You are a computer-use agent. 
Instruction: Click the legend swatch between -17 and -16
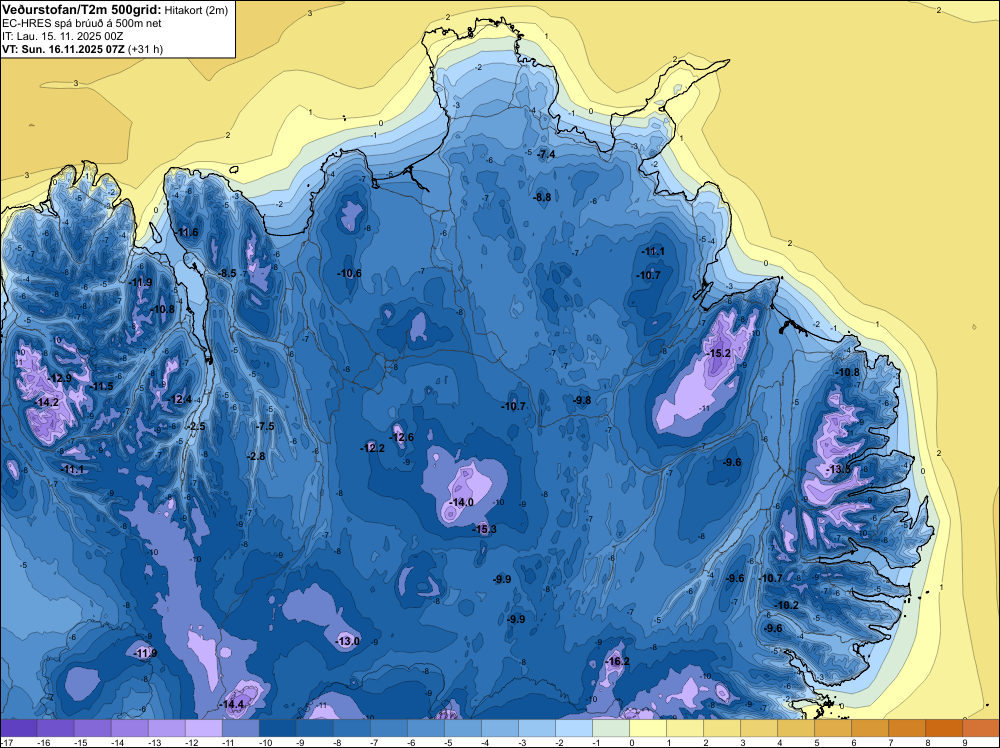(19, 728)
